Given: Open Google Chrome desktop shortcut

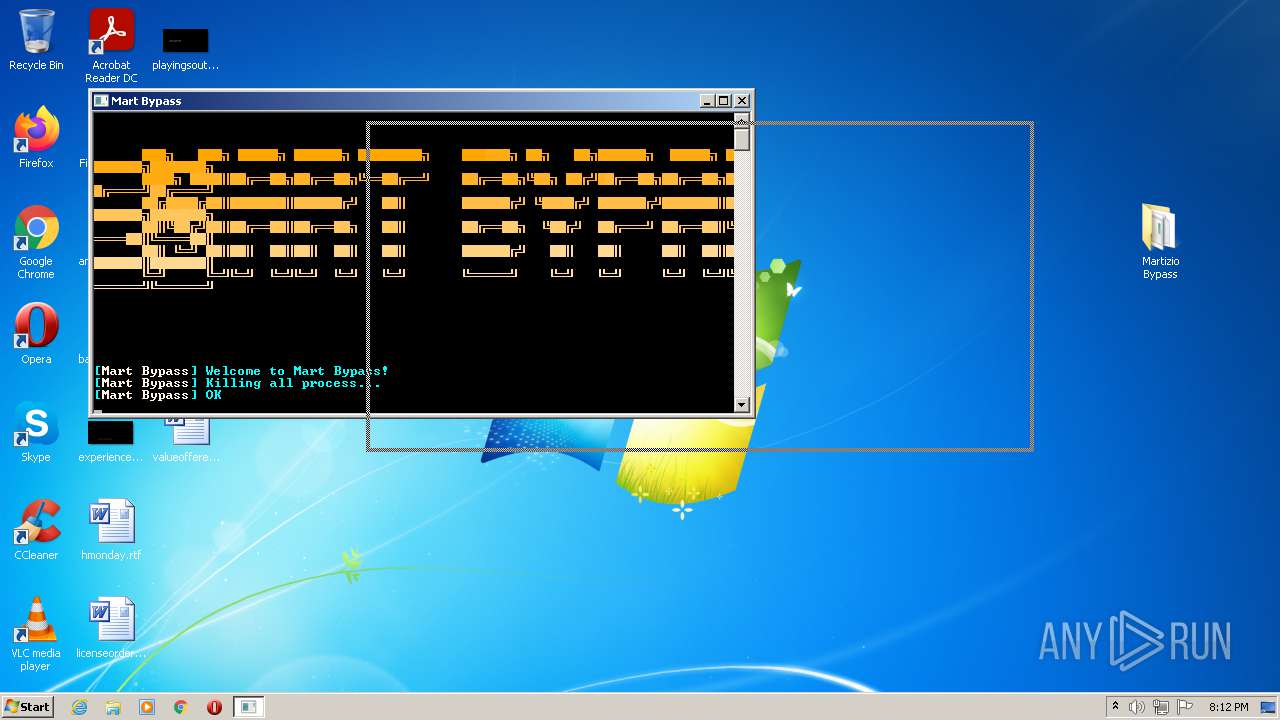Looking at the screenshot, I should click(36, 242).
